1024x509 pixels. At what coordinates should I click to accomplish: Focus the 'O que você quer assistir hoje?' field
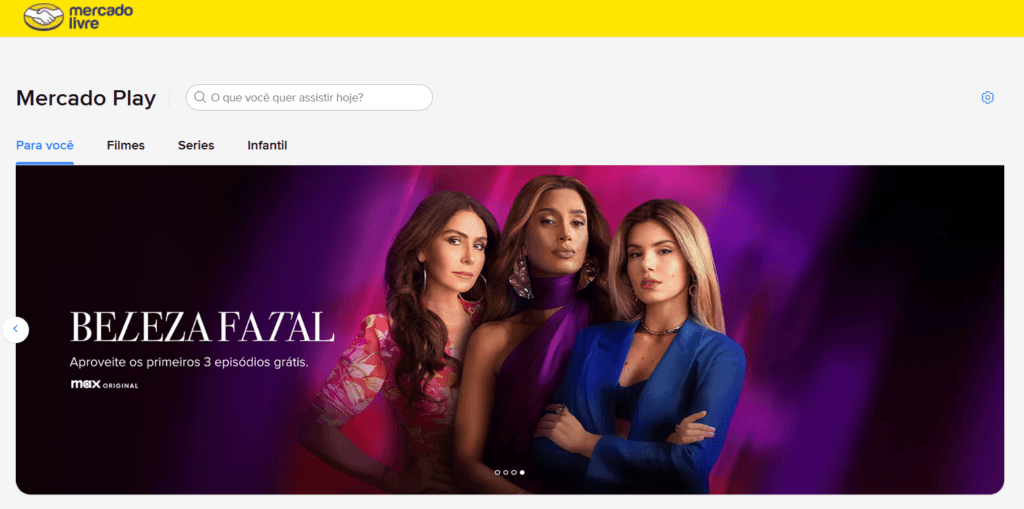309,97
